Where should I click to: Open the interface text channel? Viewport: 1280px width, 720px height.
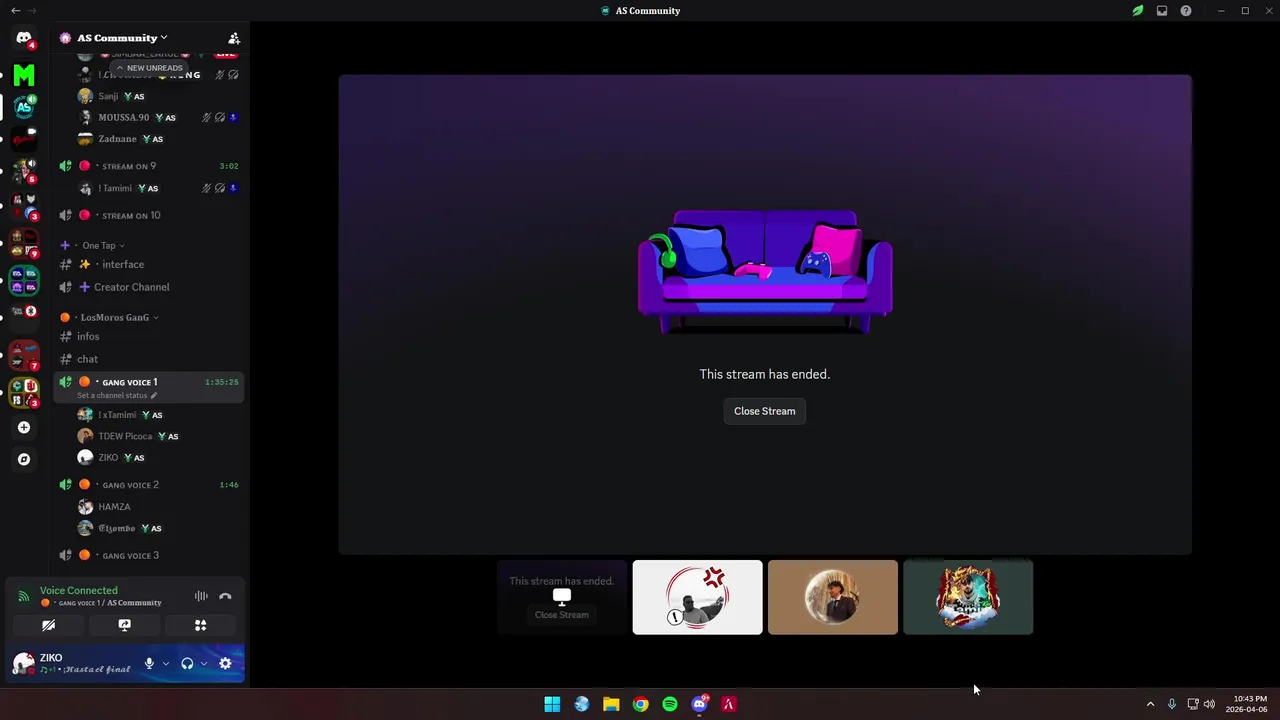[150, 264]
